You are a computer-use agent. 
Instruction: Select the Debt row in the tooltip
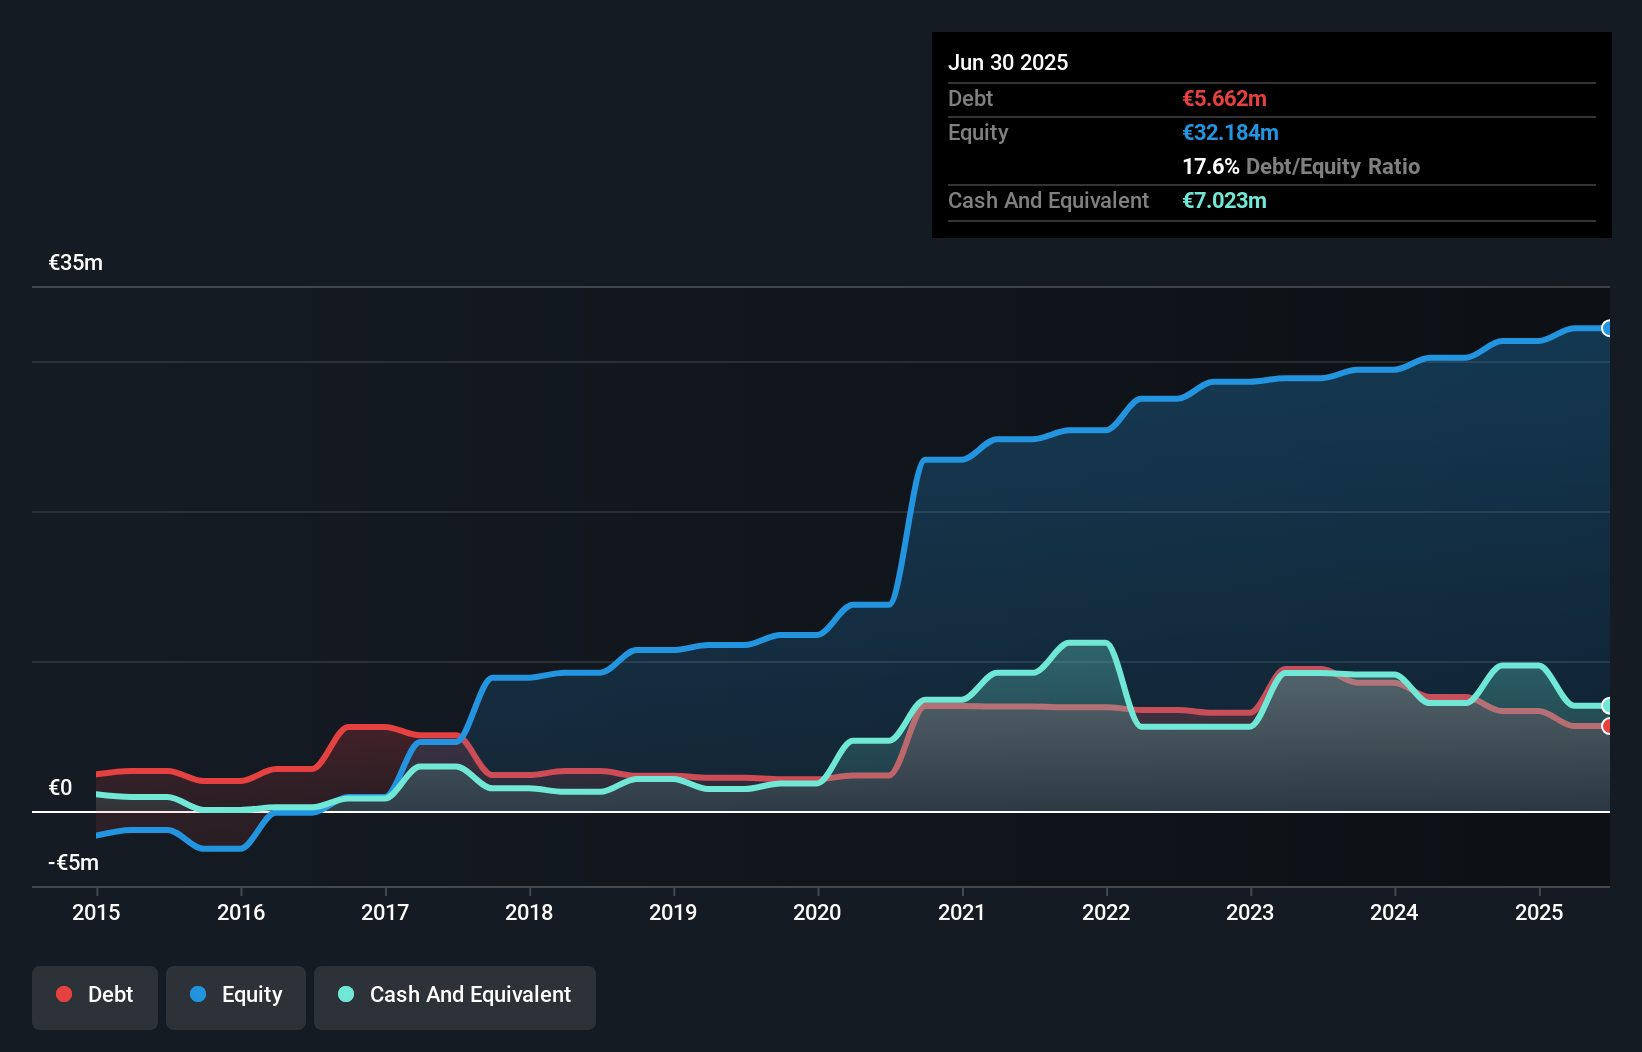tap(1270, 99)
